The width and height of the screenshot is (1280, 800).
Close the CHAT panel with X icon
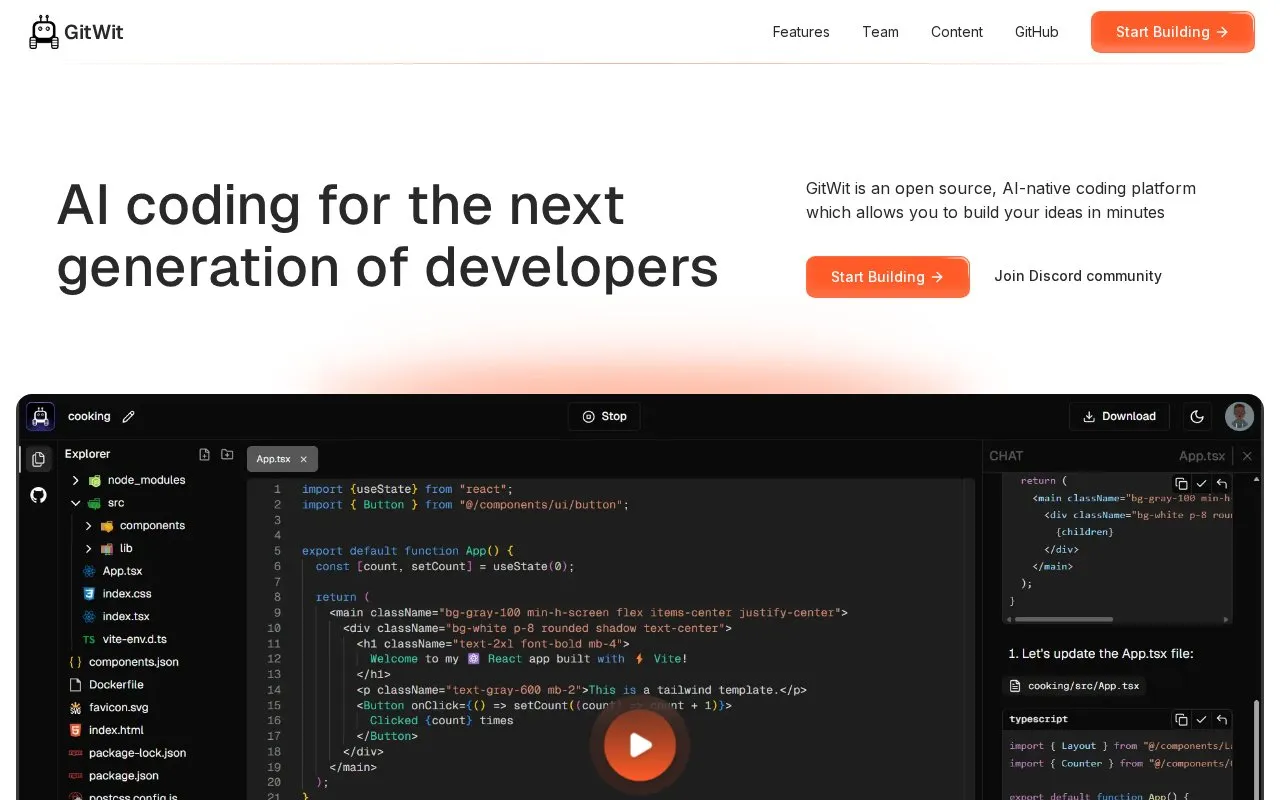(x=1247, y=456)
